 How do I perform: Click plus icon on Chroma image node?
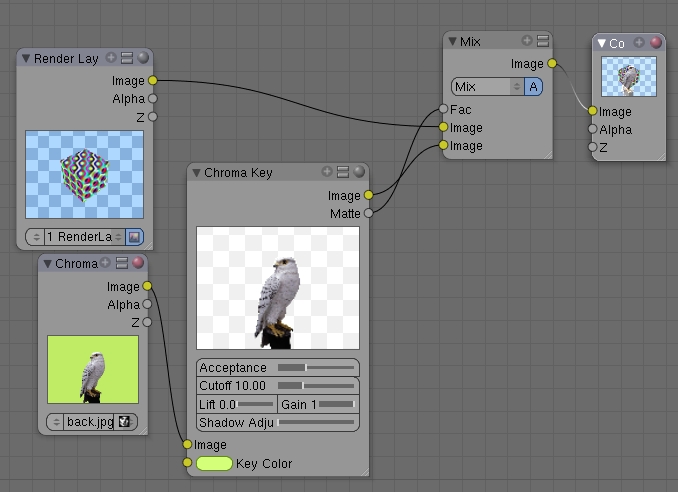[x=106, y=262]
